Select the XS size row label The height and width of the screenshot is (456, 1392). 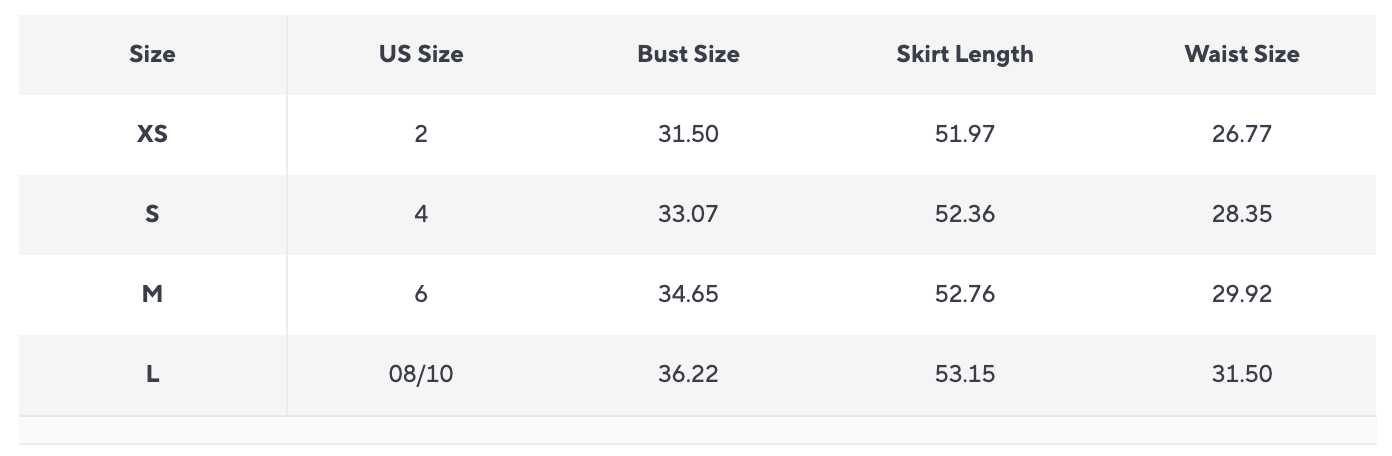(152, 134)
